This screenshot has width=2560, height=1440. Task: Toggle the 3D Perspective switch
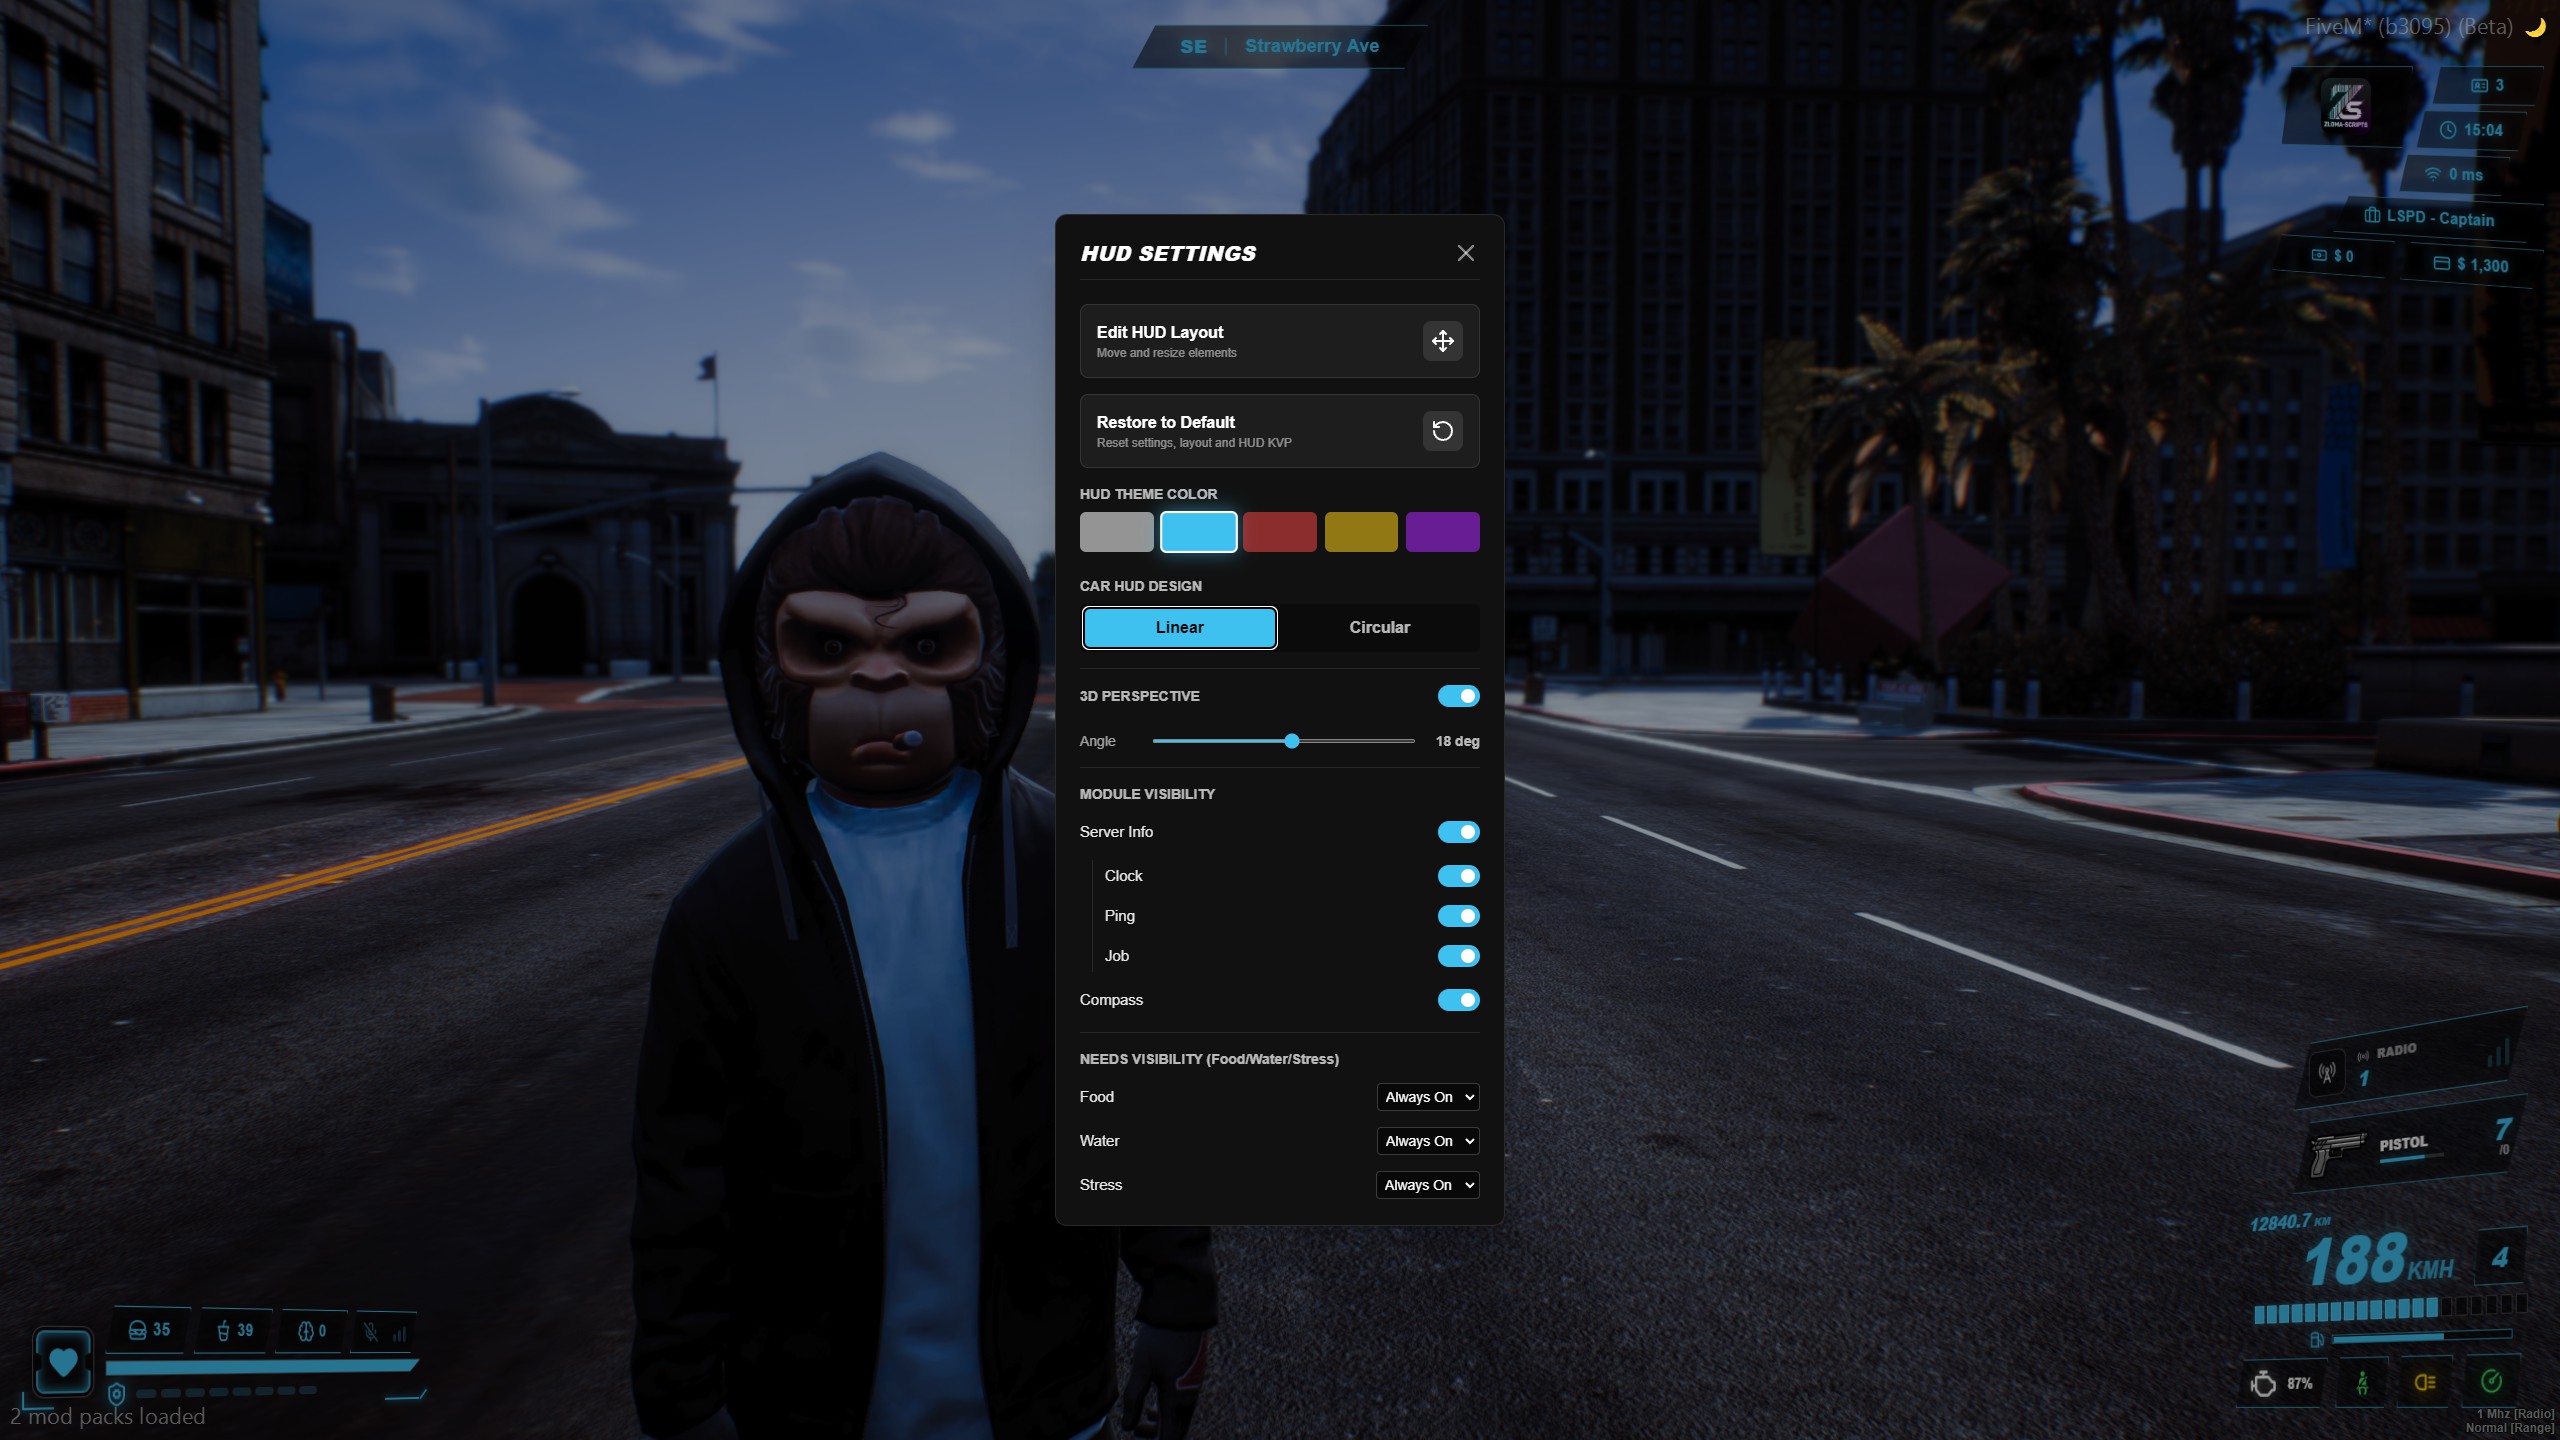[1458, 696]
